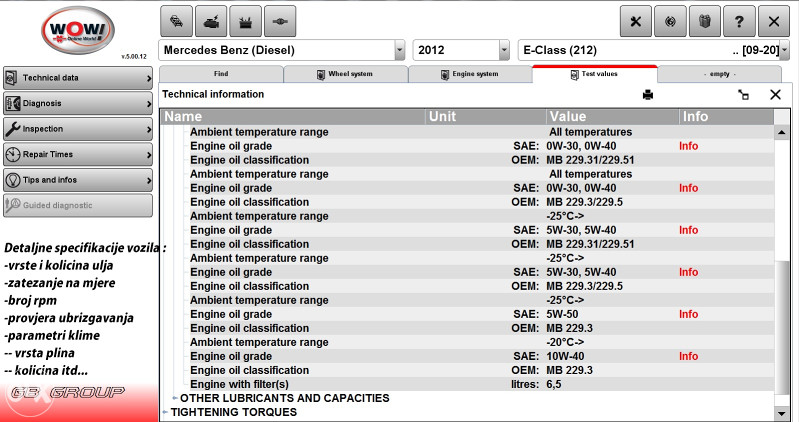Expand TIGHTENING TORQUES node

click(165, 412)
